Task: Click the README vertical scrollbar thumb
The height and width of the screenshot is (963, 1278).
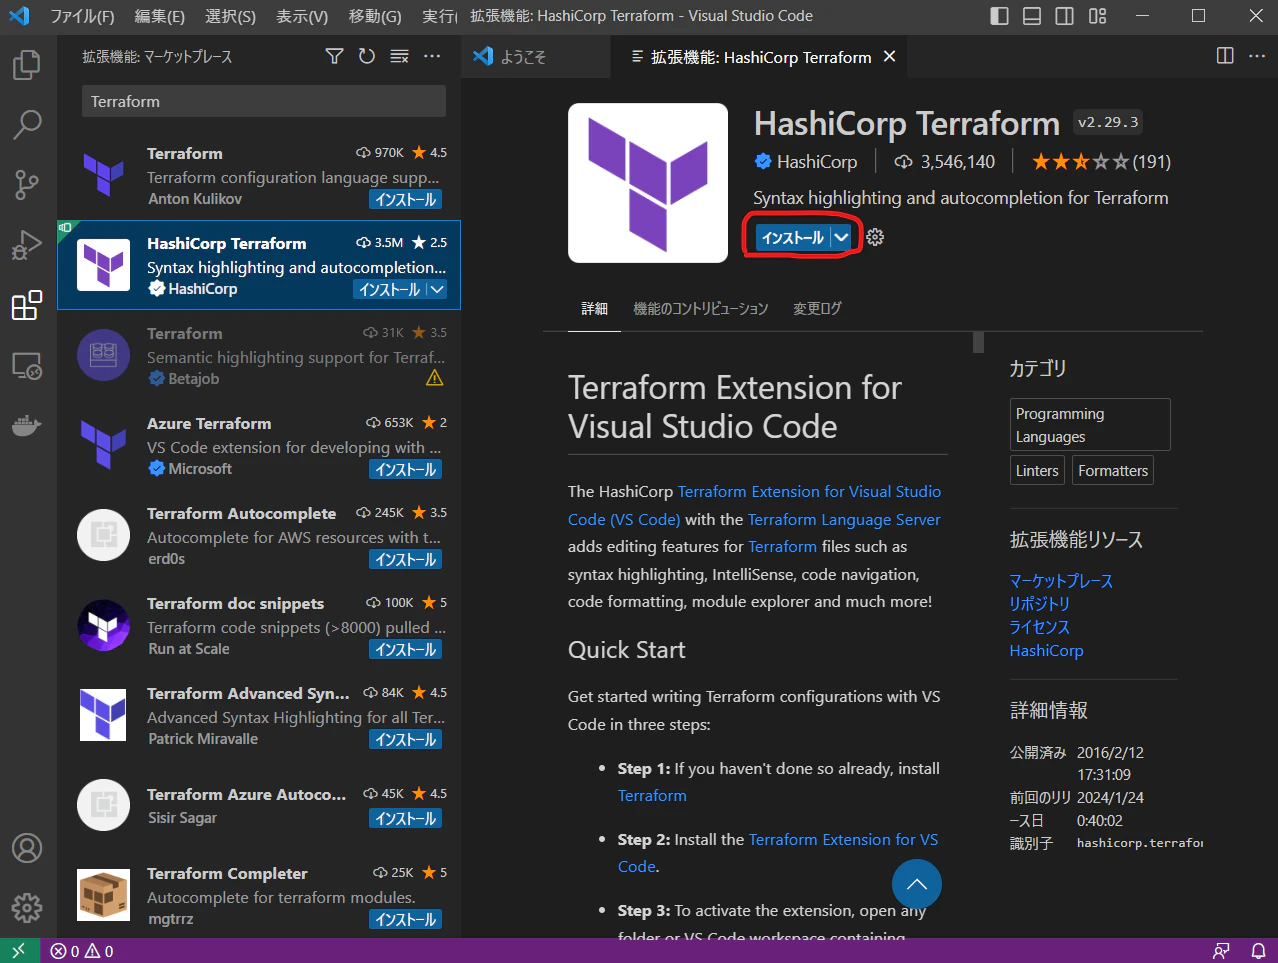Action: click(978, 342)
